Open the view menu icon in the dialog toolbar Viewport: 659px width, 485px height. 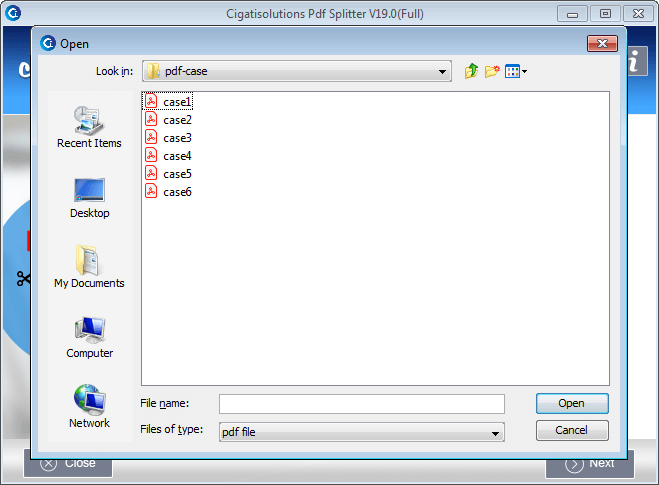click(x=516, y=71)
